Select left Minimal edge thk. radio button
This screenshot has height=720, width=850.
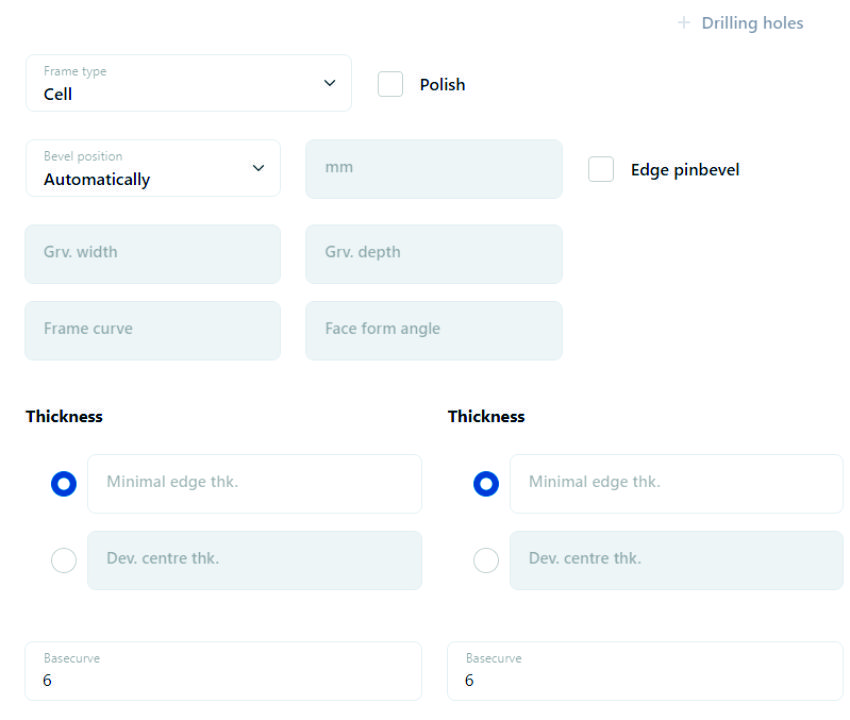(x=63, y=484)
